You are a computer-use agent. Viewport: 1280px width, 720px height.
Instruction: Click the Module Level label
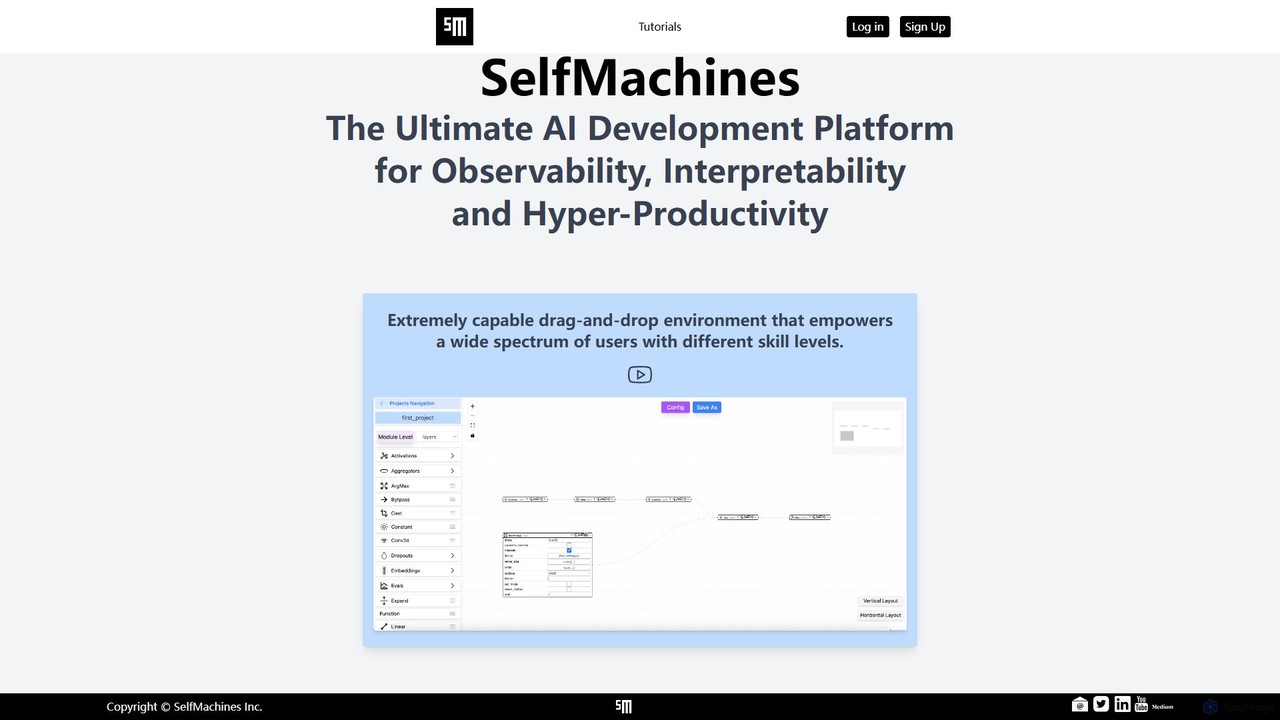coord(395,437)
